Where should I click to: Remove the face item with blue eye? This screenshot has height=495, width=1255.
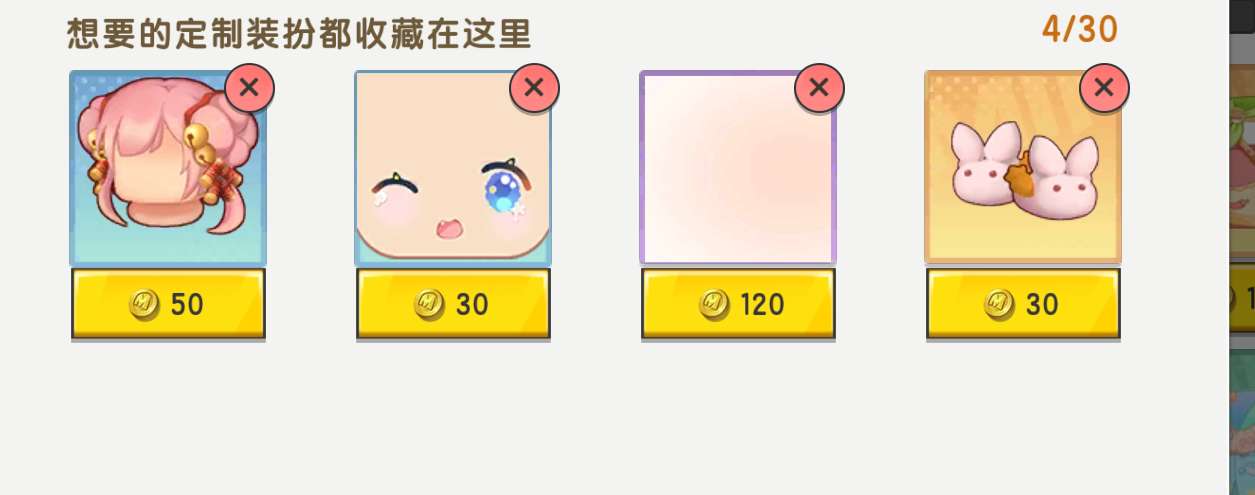tap(534, 88)
